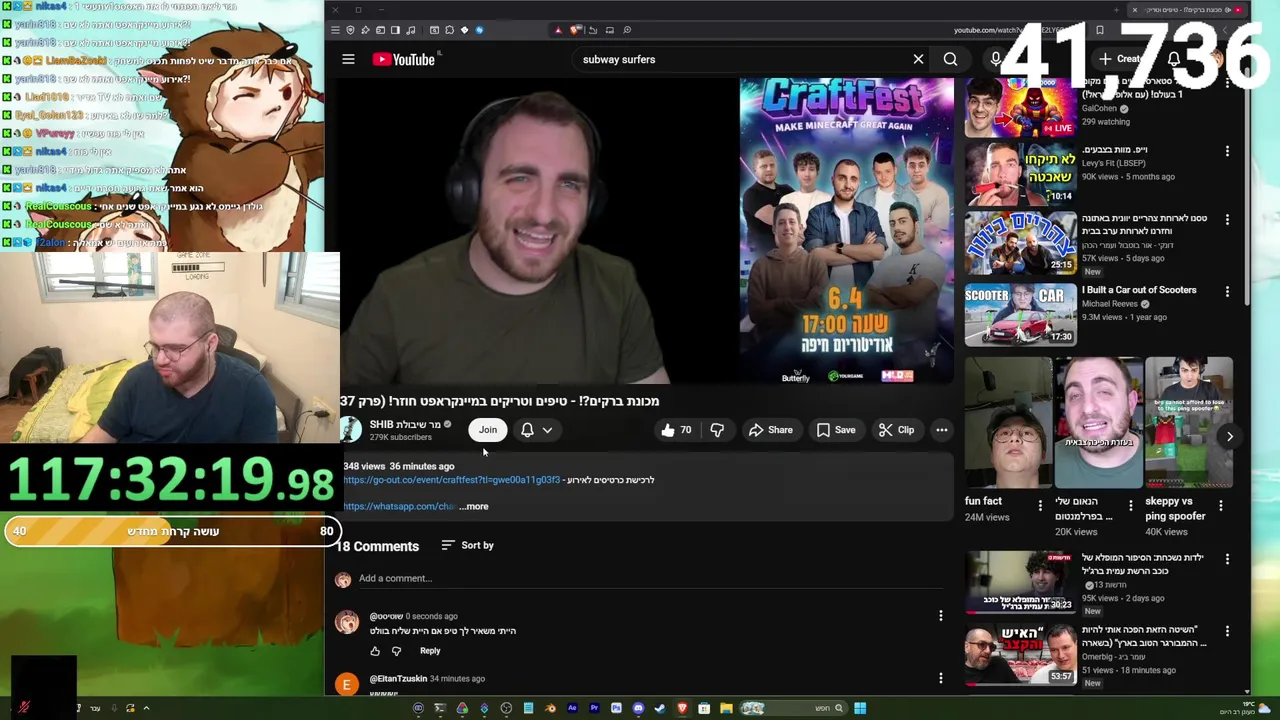Open skeppy vs ping spoofer short
Screen dimensions: 1280x720
tap(1189, 423)
